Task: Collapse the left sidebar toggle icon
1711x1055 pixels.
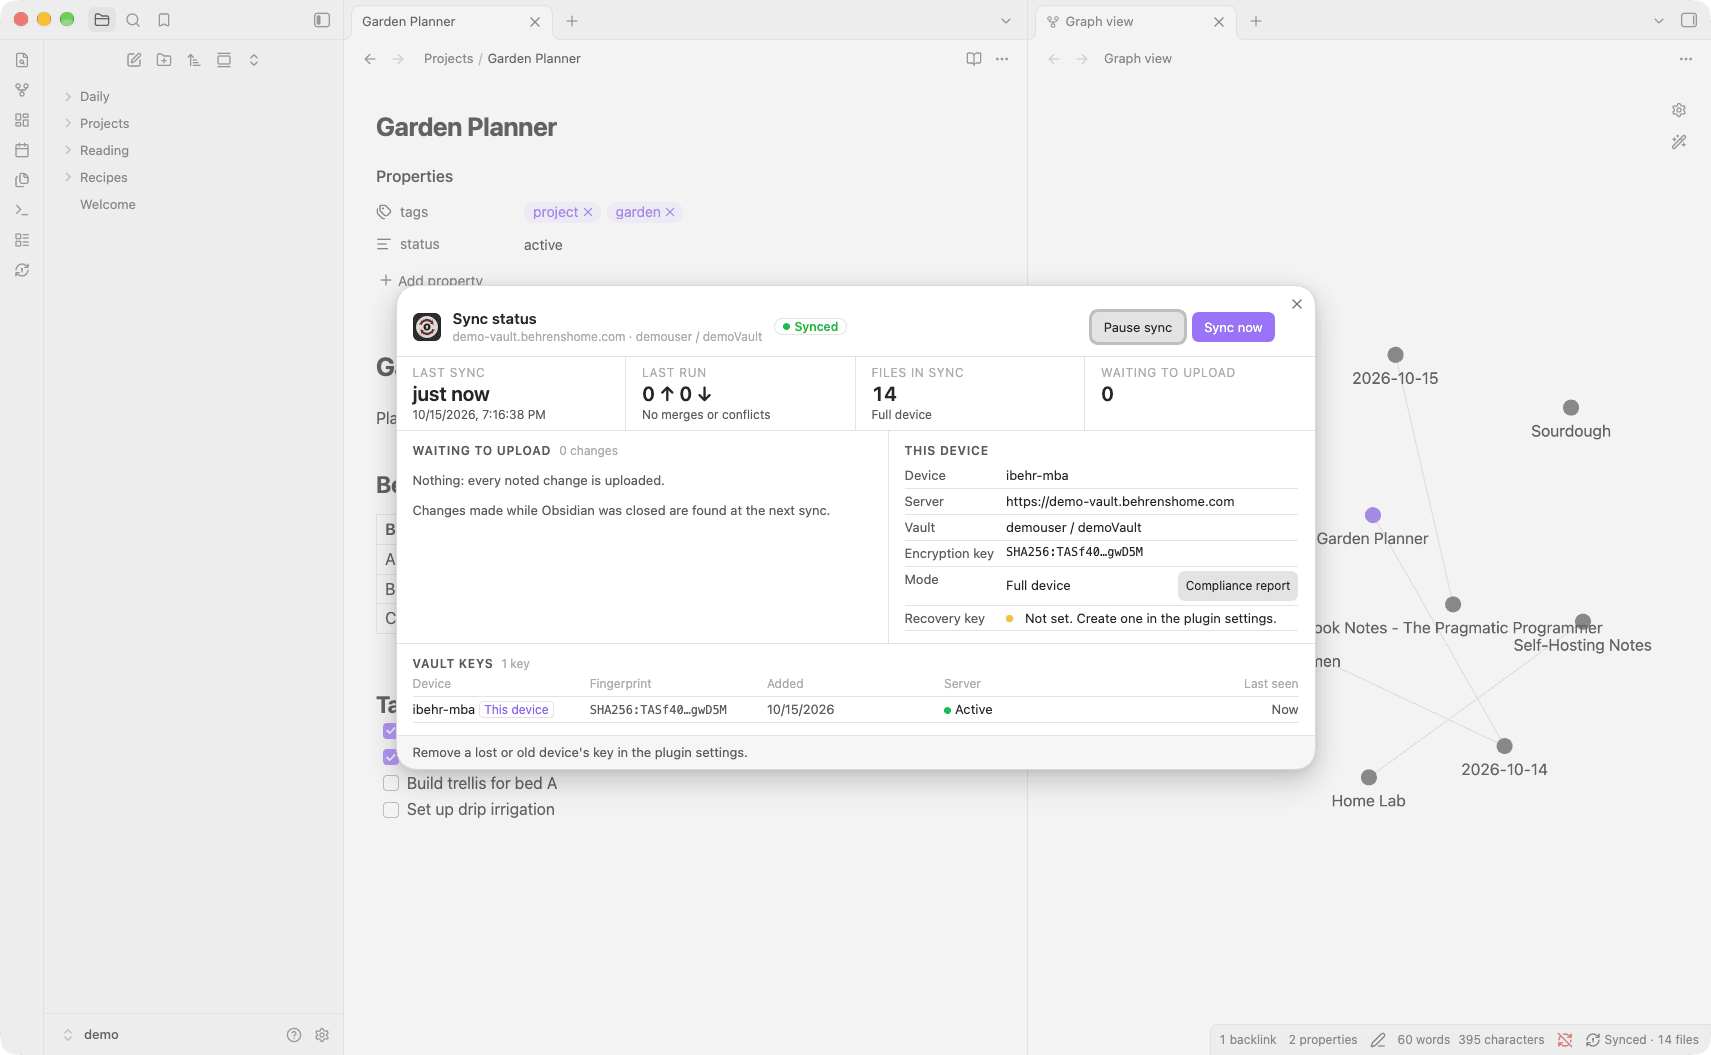Action: 322,20
